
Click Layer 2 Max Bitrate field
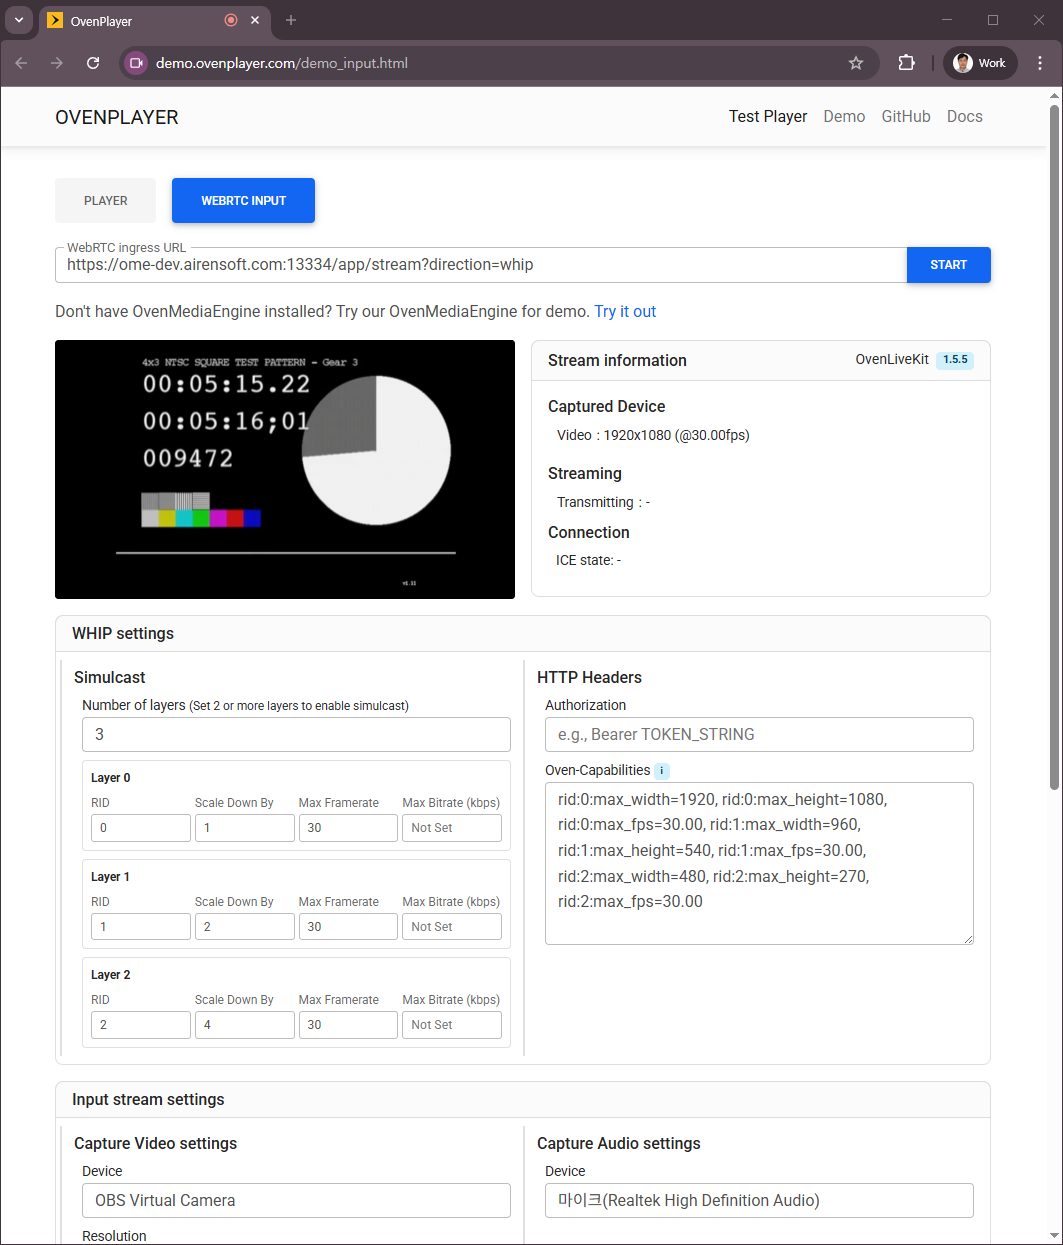click(452, 1025)
